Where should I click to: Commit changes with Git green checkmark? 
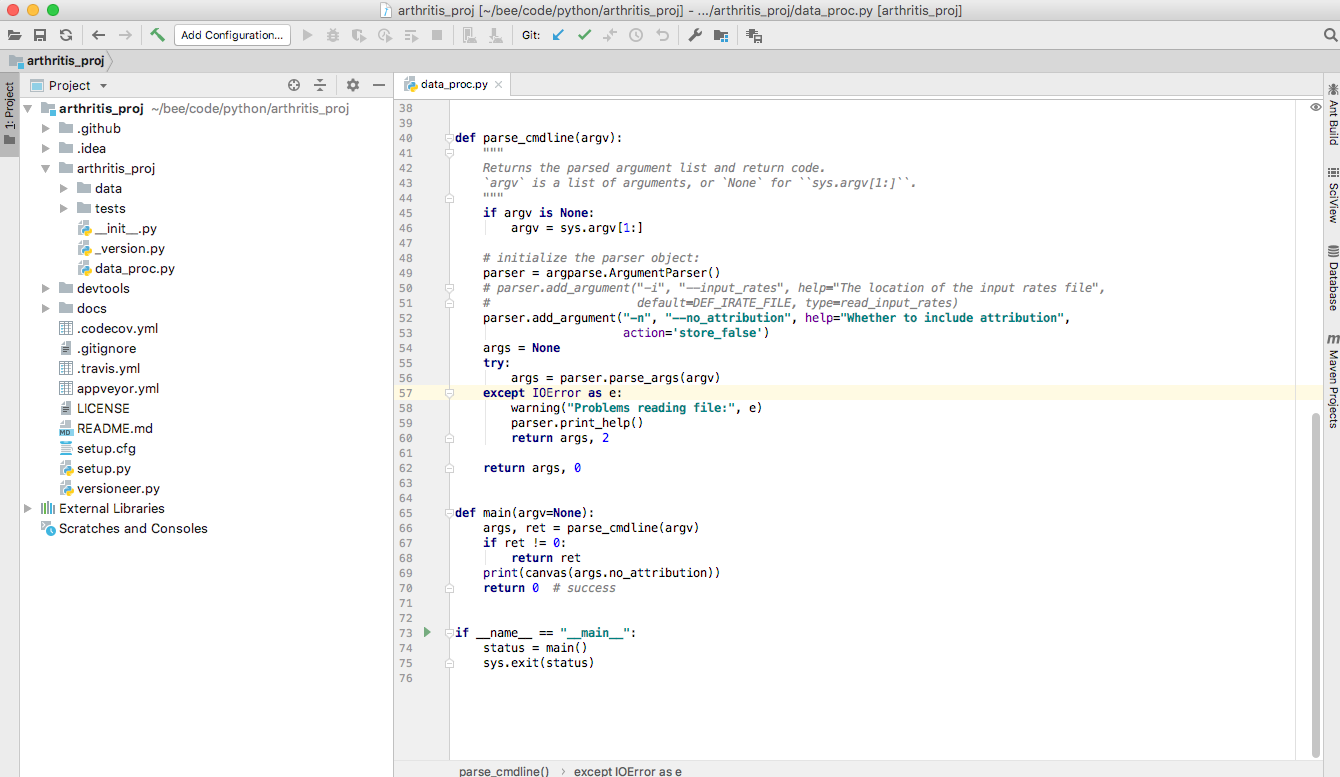coord(584,35)
